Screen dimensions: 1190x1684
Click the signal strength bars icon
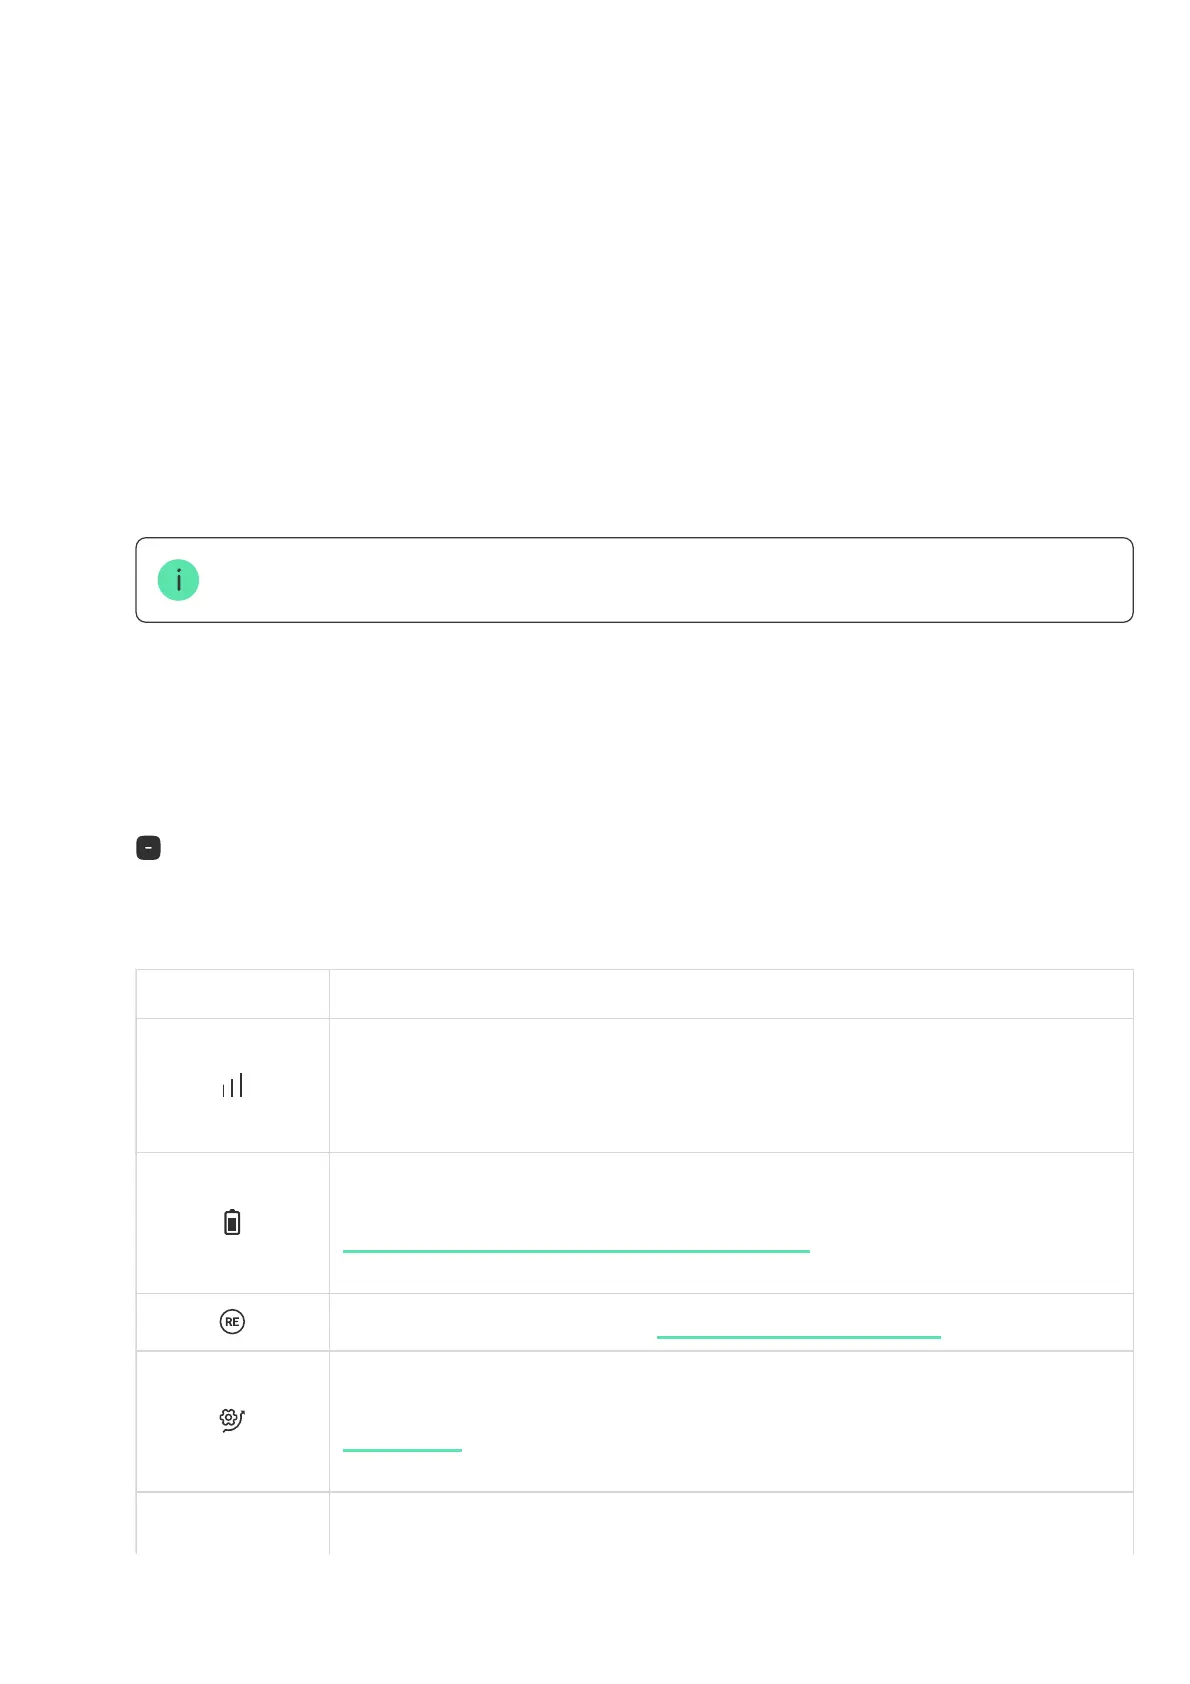pos(232,1085)
